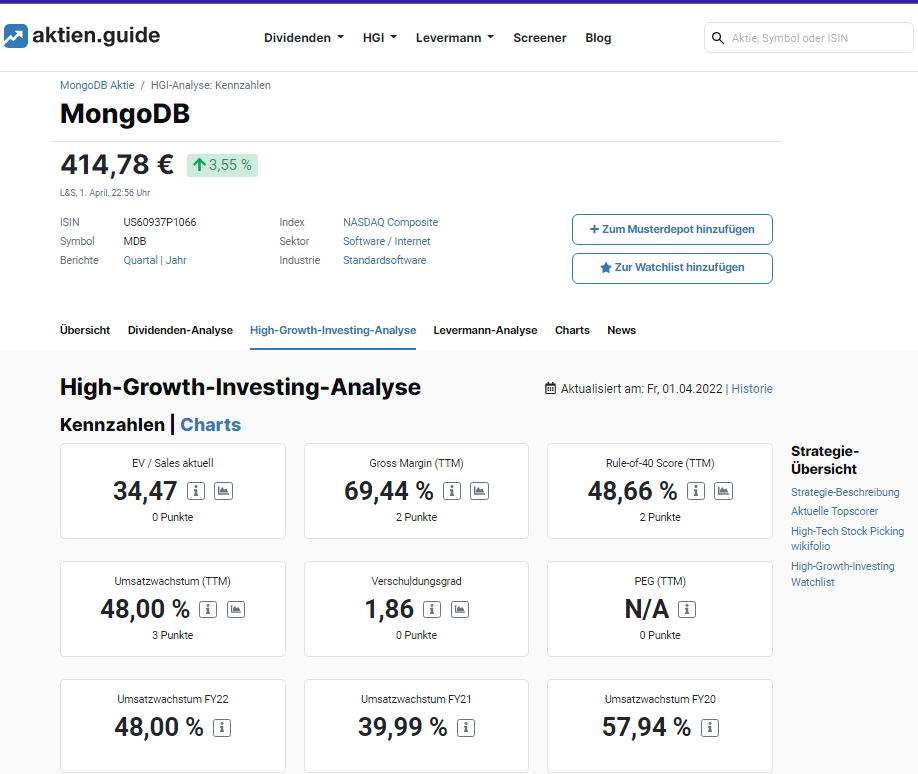This screenshot has height=774, width=918.
Task: Click the Umsatzwachstum FY20 value 57,94 %
Action: pyautogui.click(x=646, y=728)
